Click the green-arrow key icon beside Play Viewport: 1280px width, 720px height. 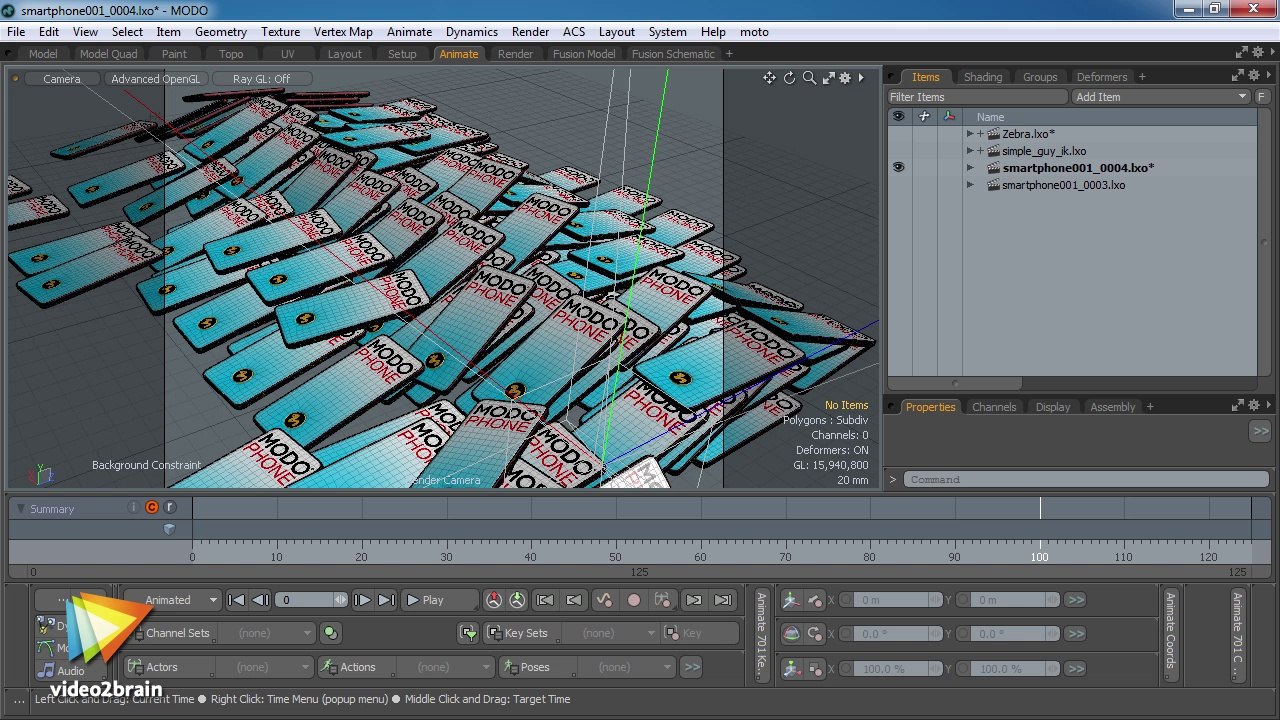517,600
